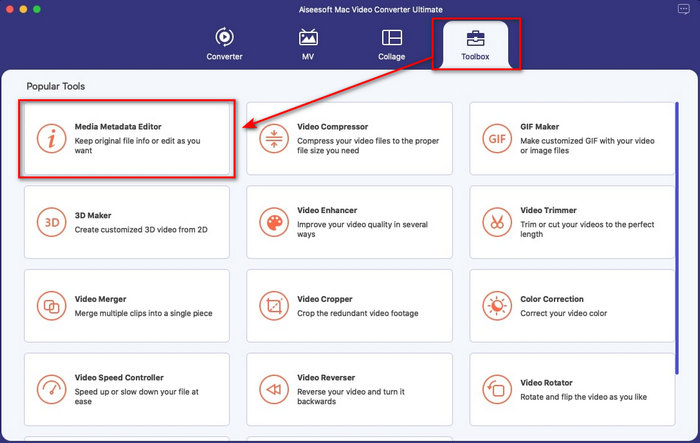700x443 pixels.
Task: Click the 3D Maker icon
Action: click(51, 222)
